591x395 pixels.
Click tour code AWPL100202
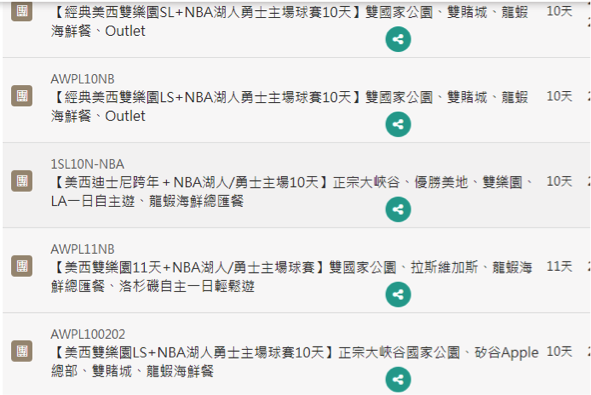click(x=88, y=334)
